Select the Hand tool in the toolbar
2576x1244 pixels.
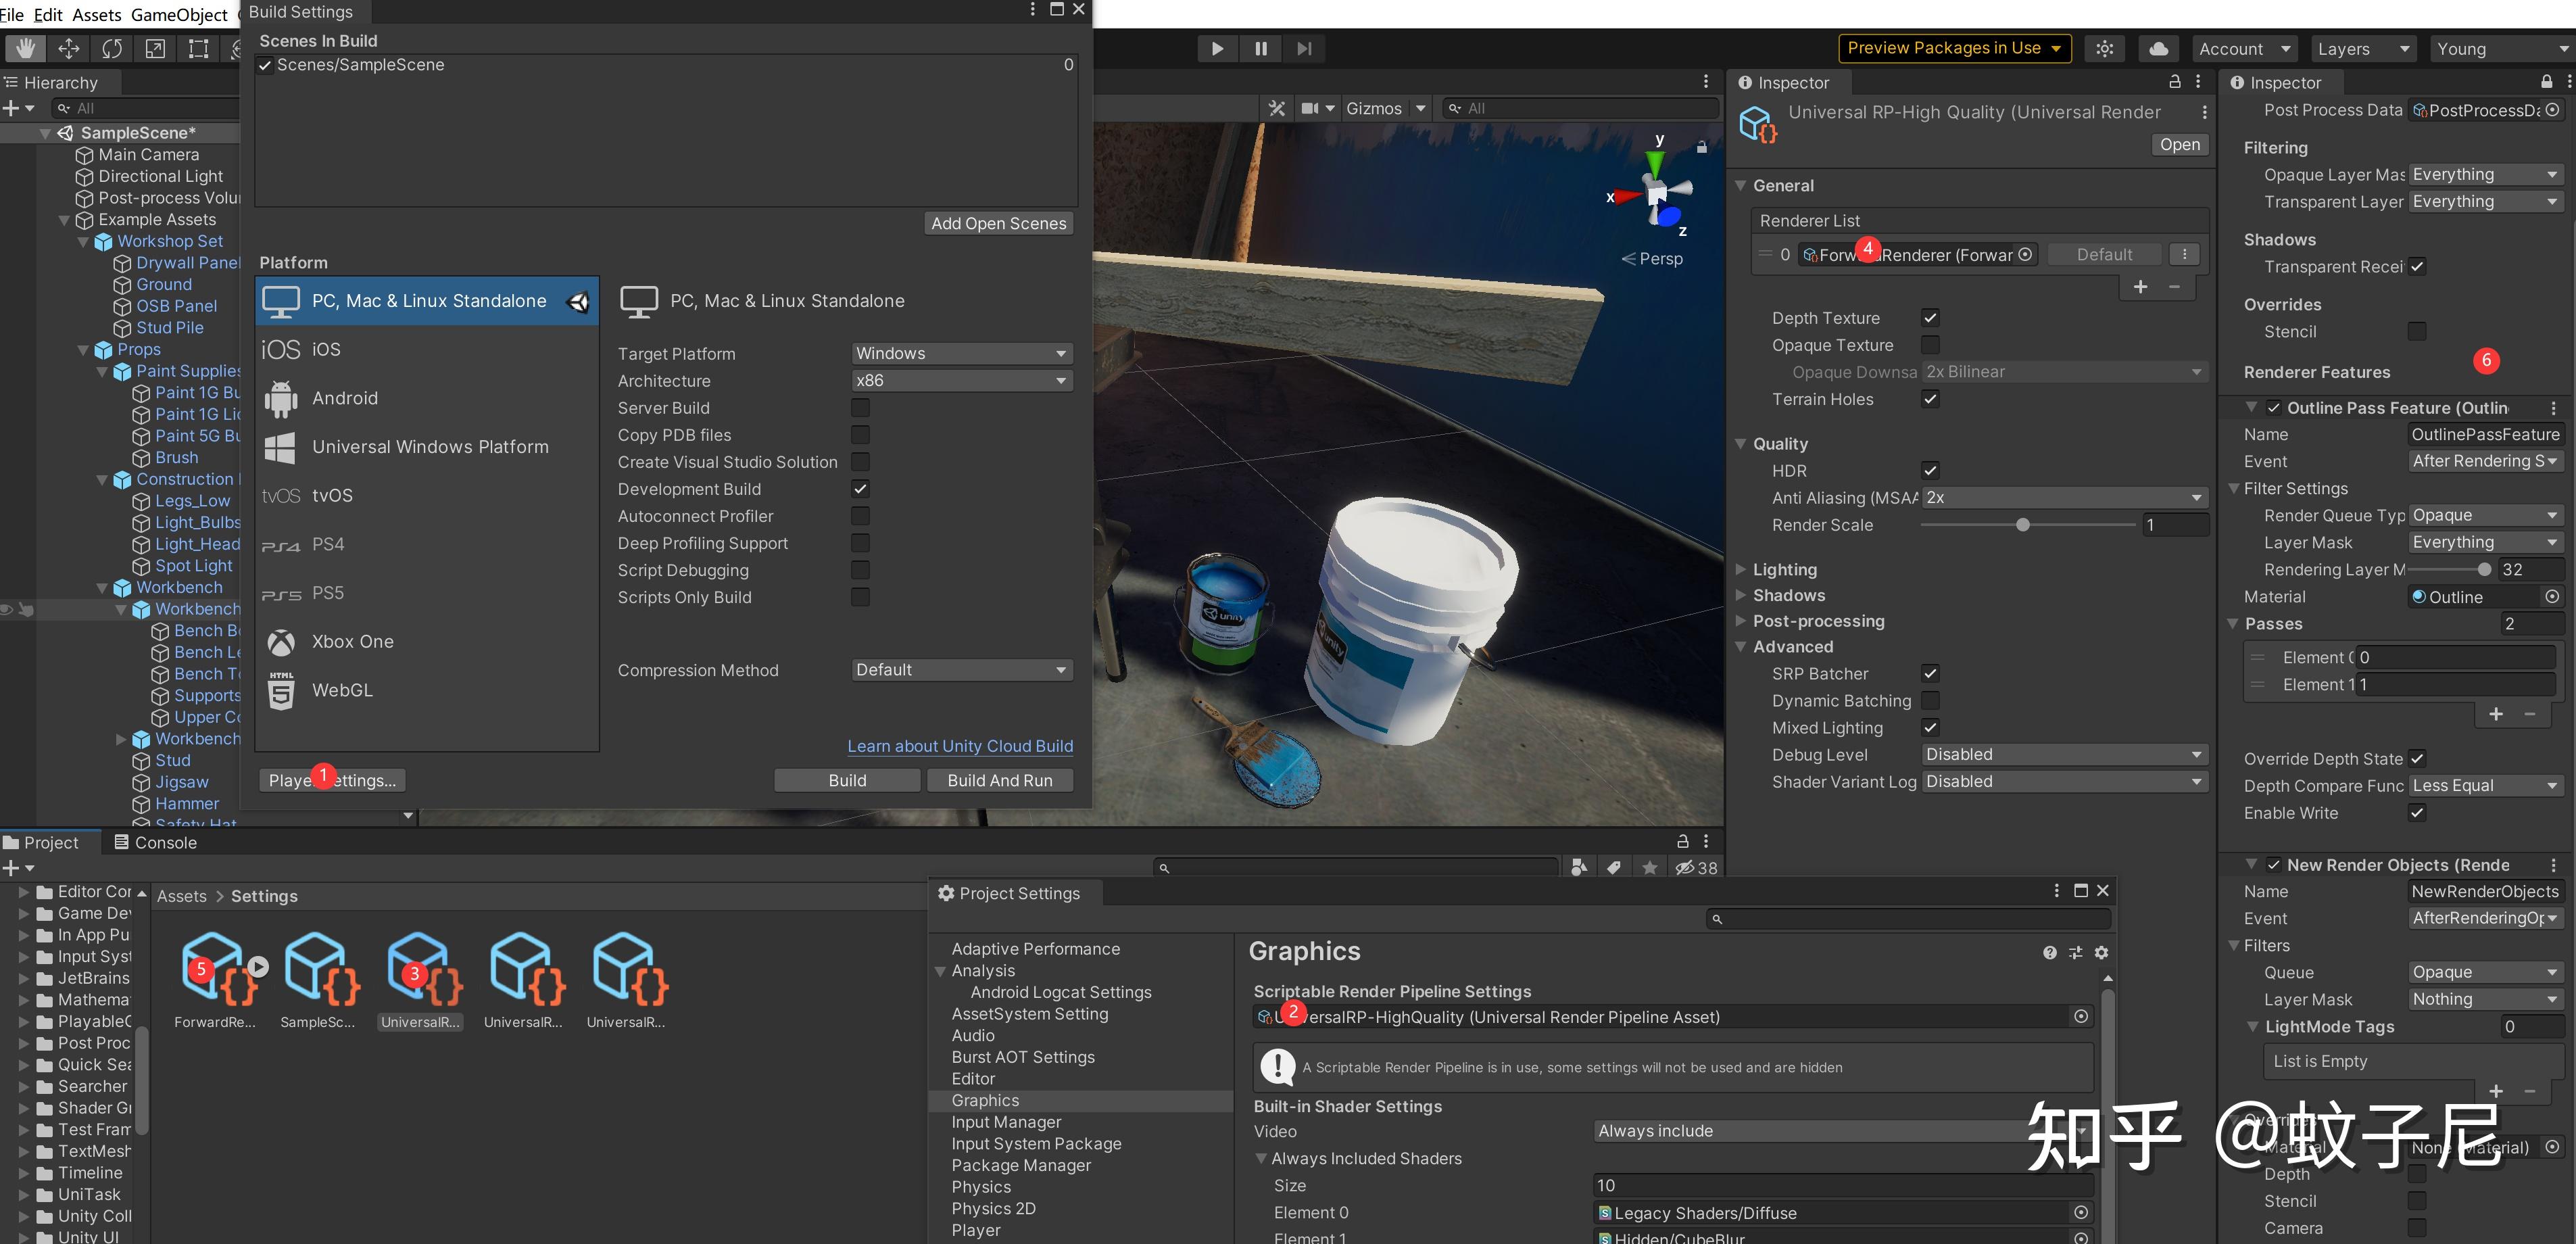tap(25, 48)
